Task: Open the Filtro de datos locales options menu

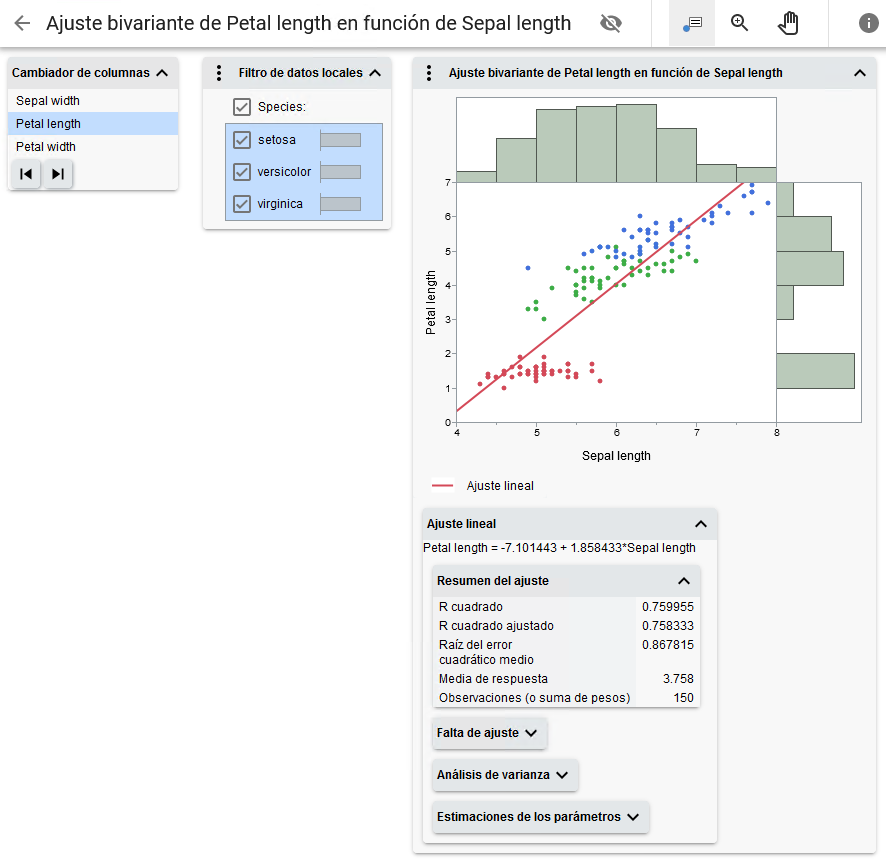Action: [x=220, y=73]
